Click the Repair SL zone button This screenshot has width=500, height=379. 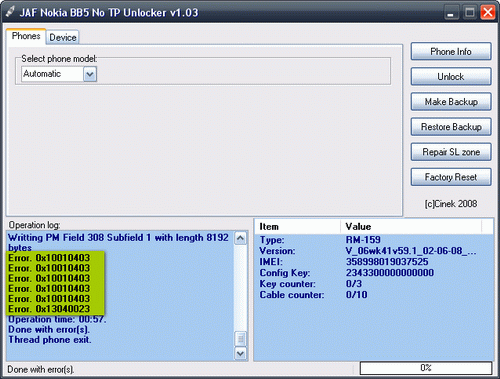point(451,152)
